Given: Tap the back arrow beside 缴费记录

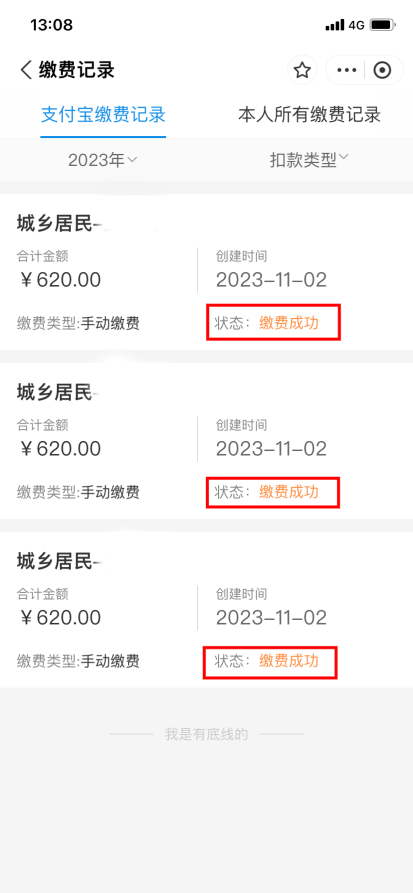Looking at the screenshot, I should click(x=26, y=71).
